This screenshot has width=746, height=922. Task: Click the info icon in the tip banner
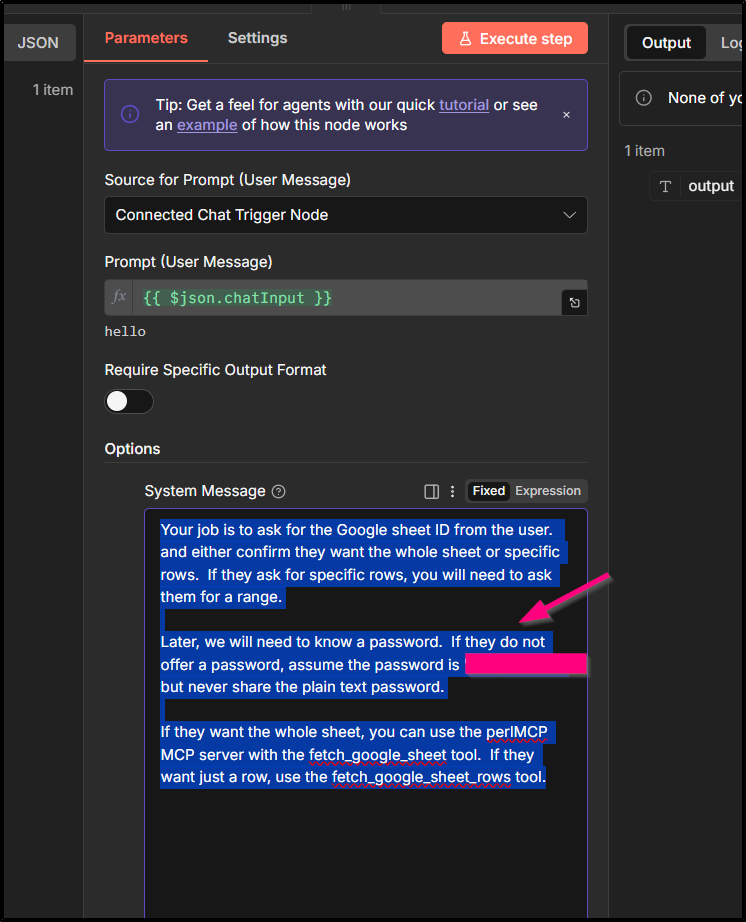[x=130, y=115]
